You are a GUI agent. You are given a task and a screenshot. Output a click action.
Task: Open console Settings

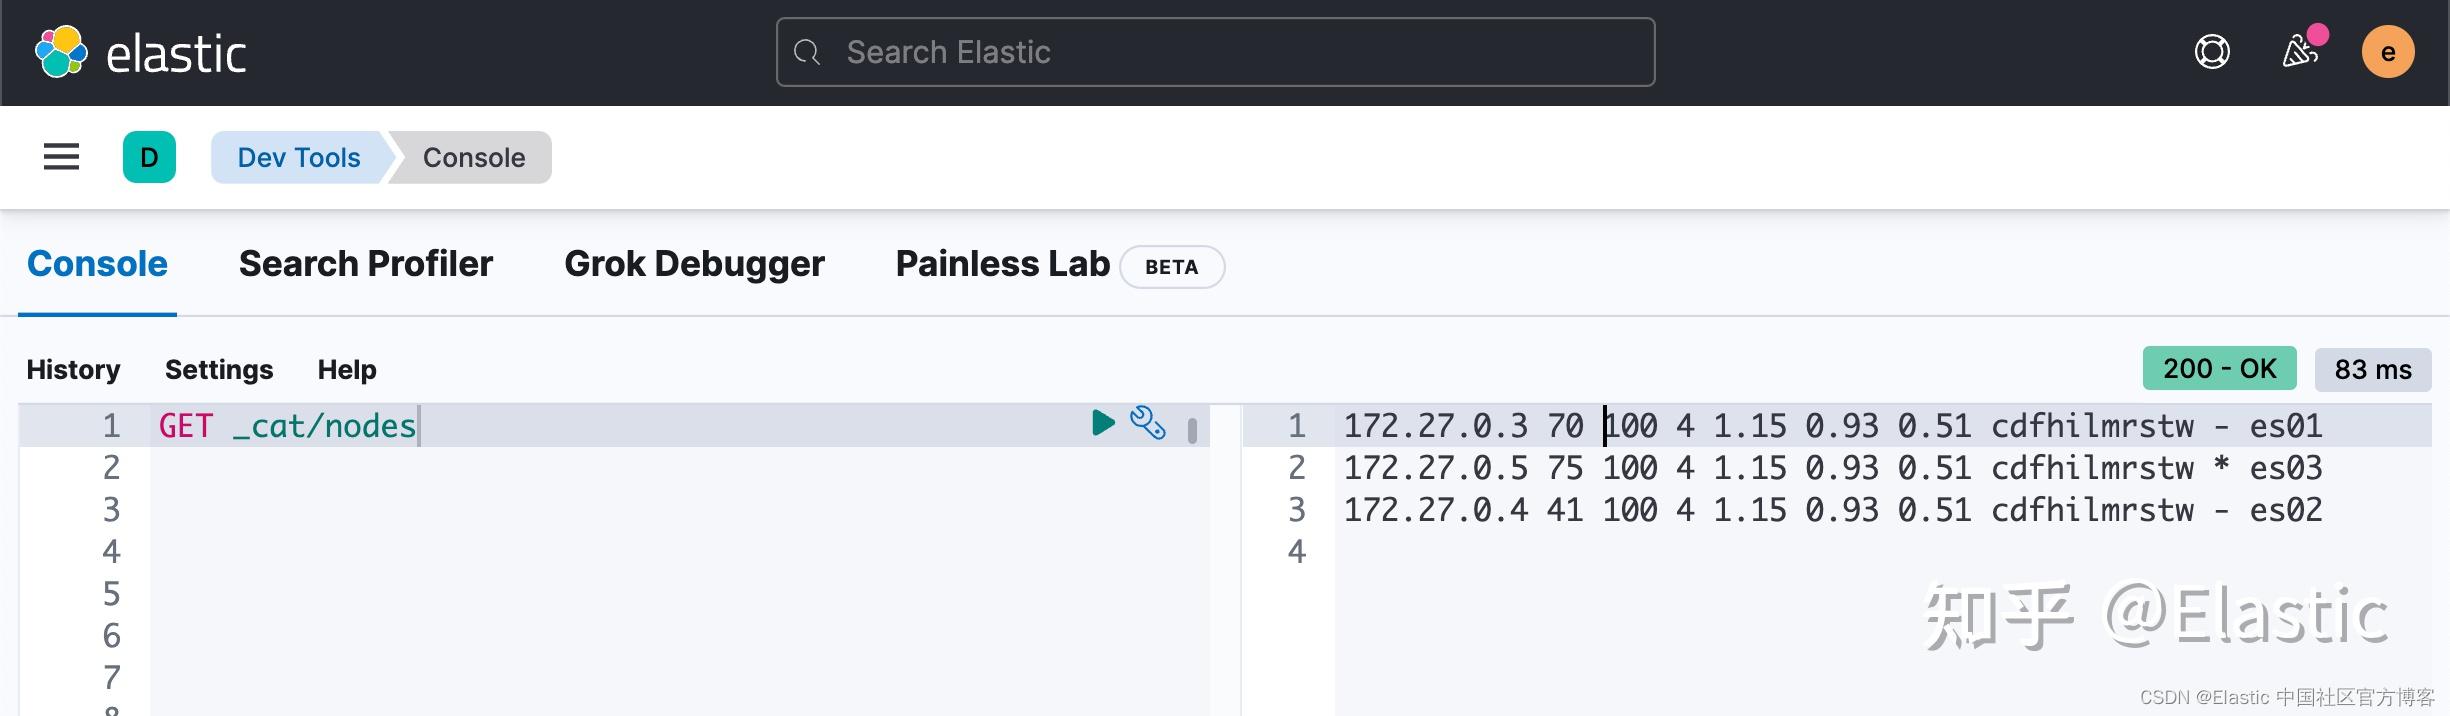point(219,370)
